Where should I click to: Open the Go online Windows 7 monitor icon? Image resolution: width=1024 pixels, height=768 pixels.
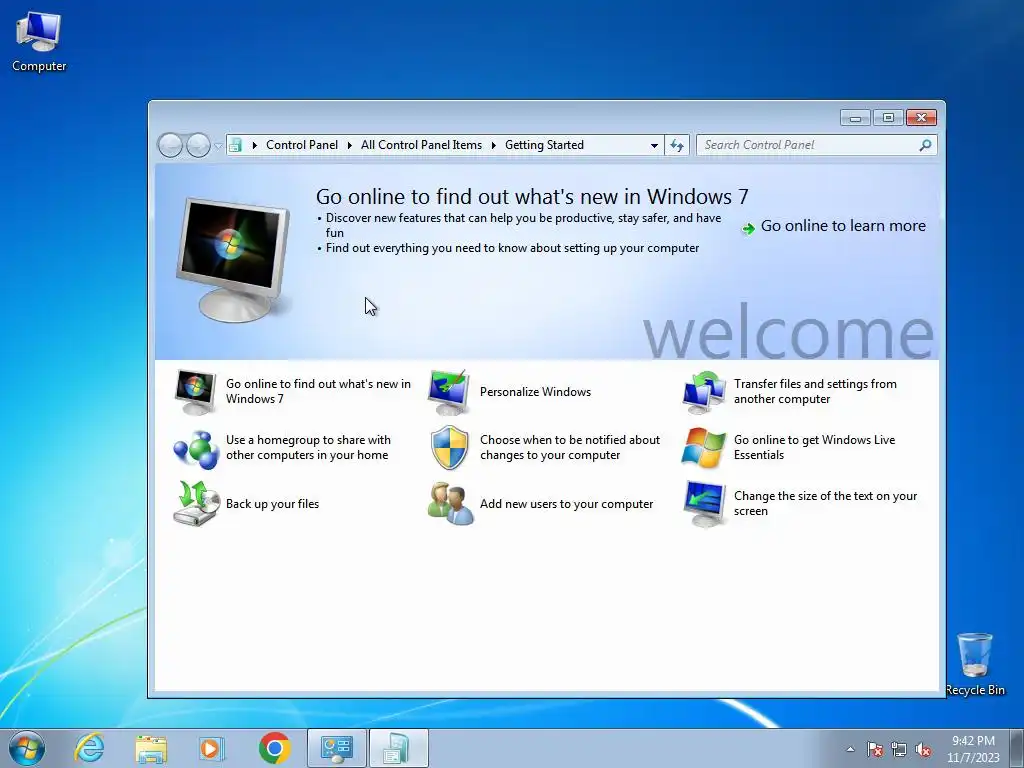tap(195, 392)
